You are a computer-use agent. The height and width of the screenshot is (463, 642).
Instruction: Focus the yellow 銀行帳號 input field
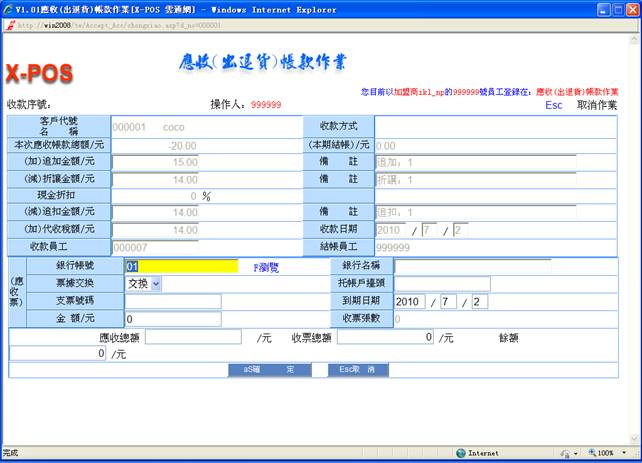click(181, 266)
